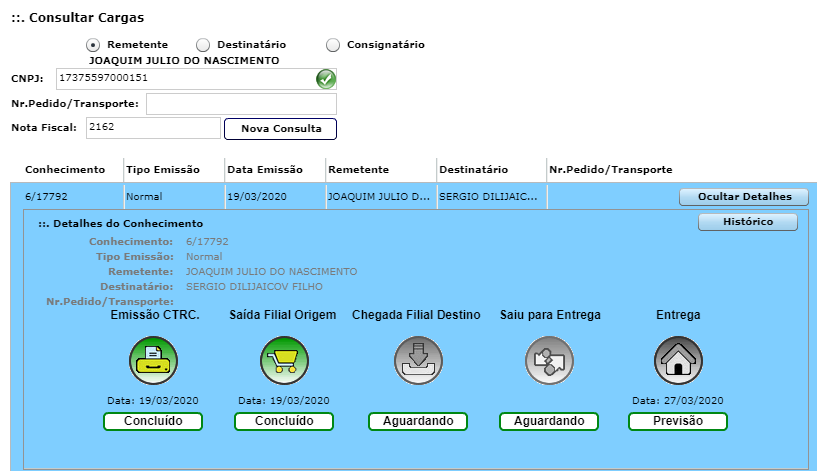Focus the Nr.Pedido/Transporte input field
This screenshot has width=817, height=471.
pyautogui.click(x=241, y=104)
